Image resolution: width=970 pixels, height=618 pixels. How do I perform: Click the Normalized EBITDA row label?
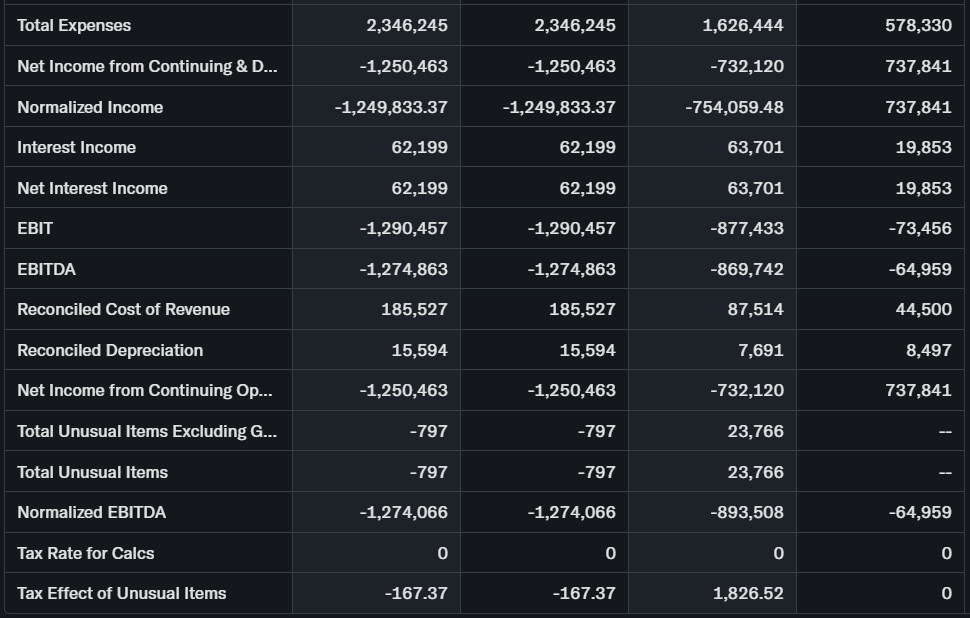(92, 512)
